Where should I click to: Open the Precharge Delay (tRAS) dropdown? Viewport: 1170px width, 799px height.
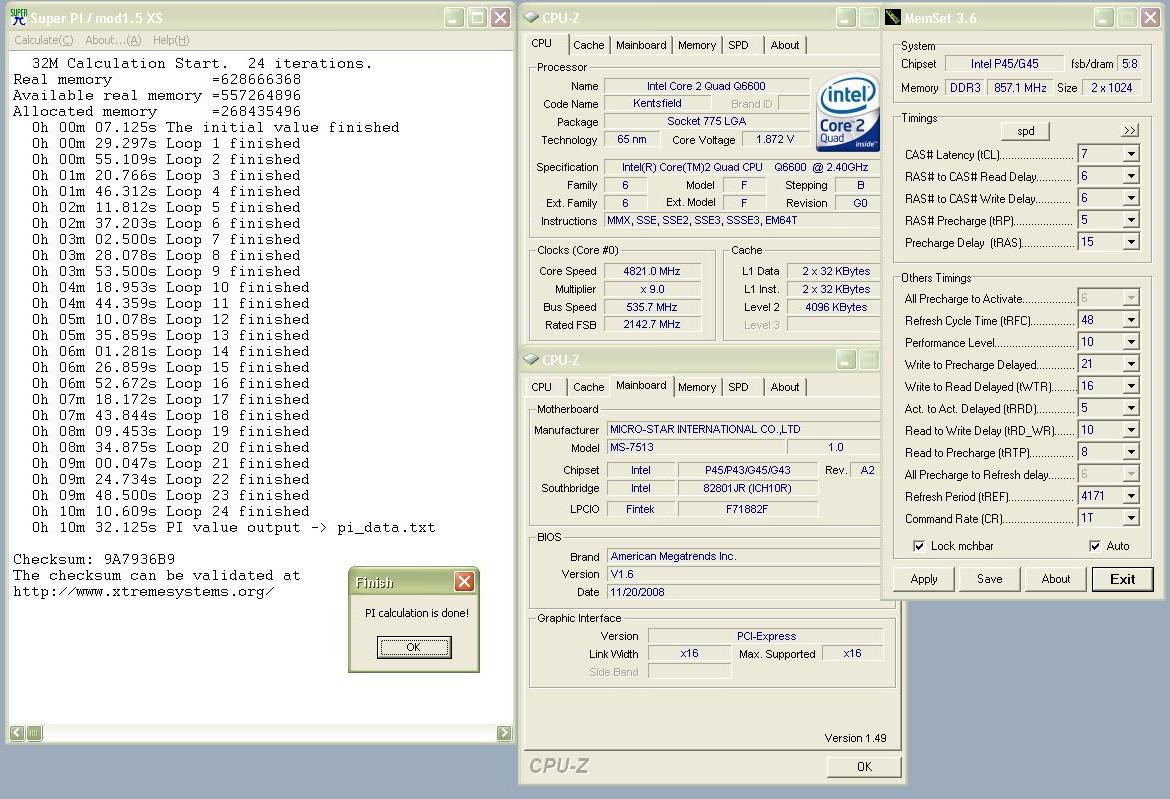click(x=1131, y=242)
